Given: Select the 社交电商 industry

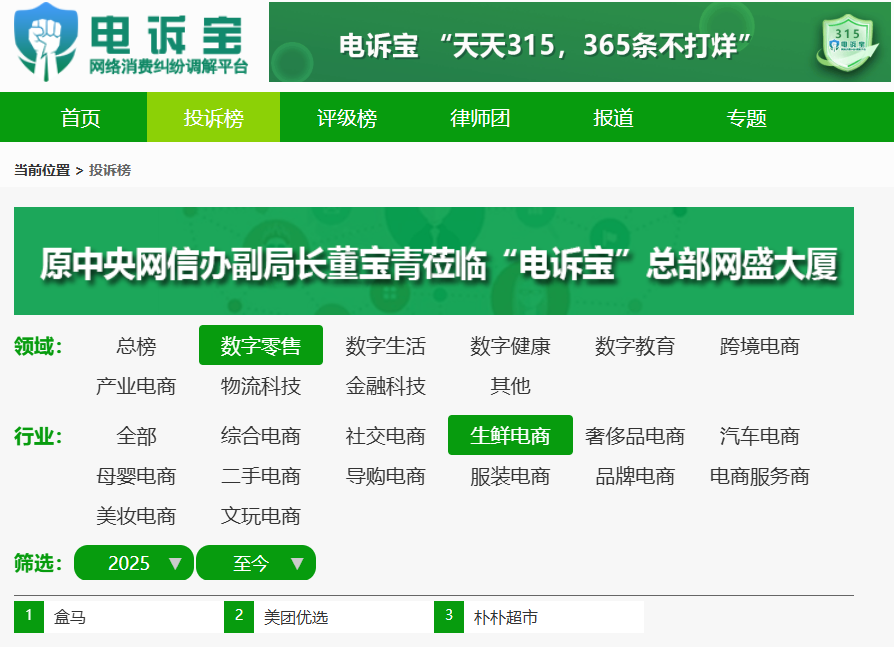Looking at the screenshot, I should (385, 436).
